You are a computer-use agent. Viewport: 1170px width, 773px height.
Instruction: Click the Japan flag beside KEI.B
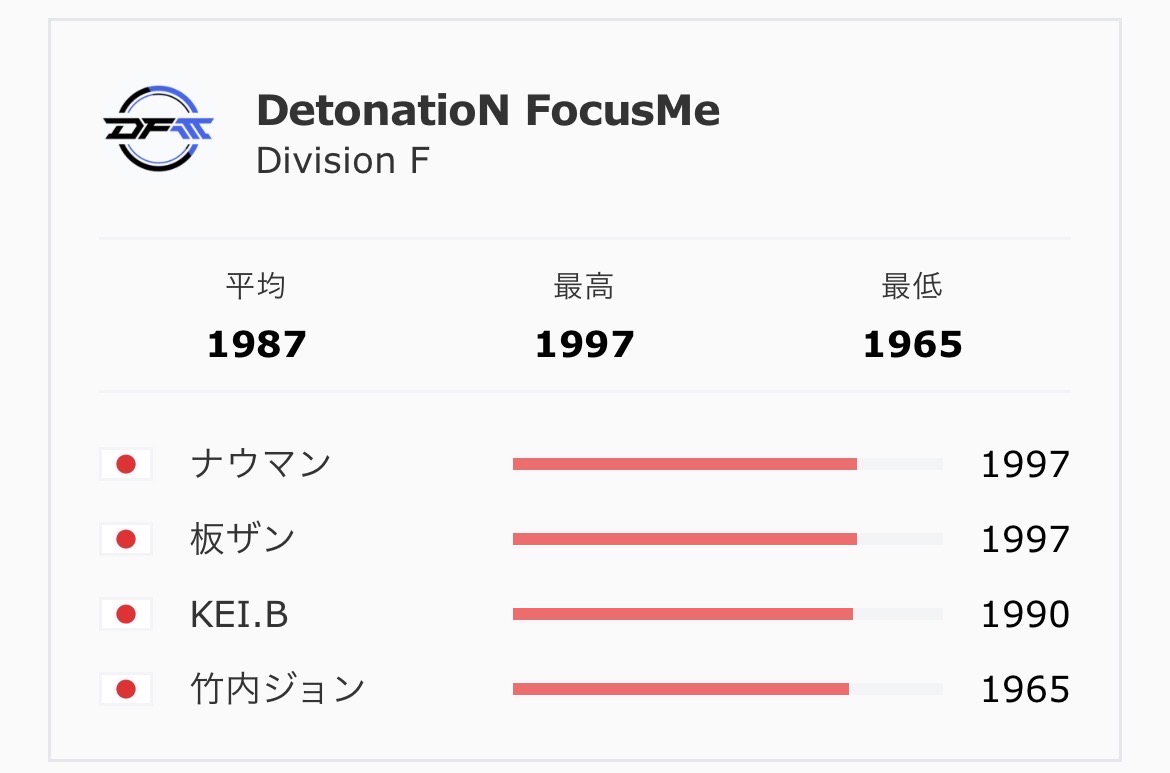click(x=126, y=614)
